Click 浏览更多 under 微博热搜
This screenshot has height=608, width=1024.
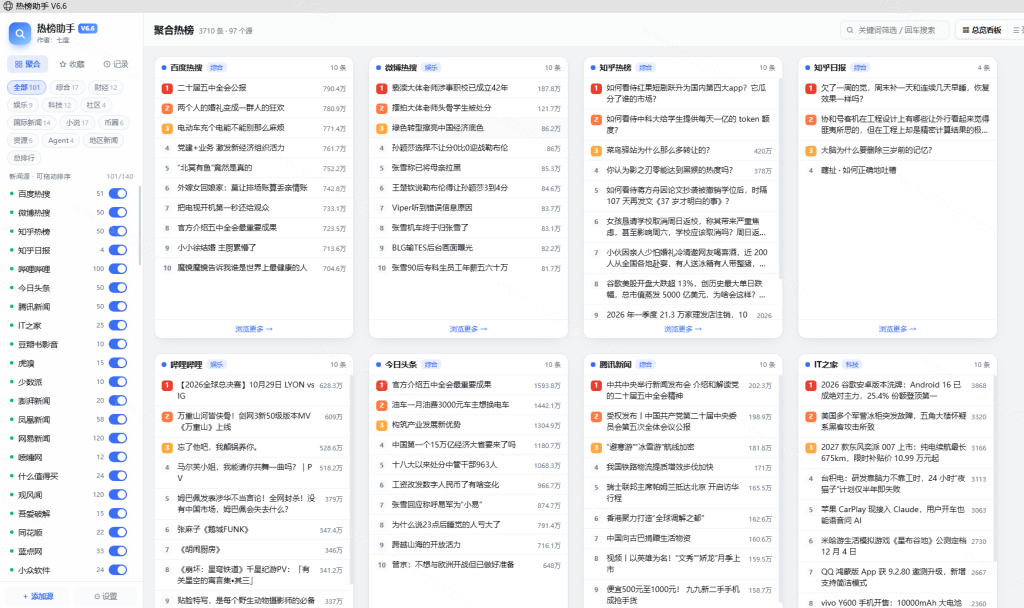[x=468, y=329]
